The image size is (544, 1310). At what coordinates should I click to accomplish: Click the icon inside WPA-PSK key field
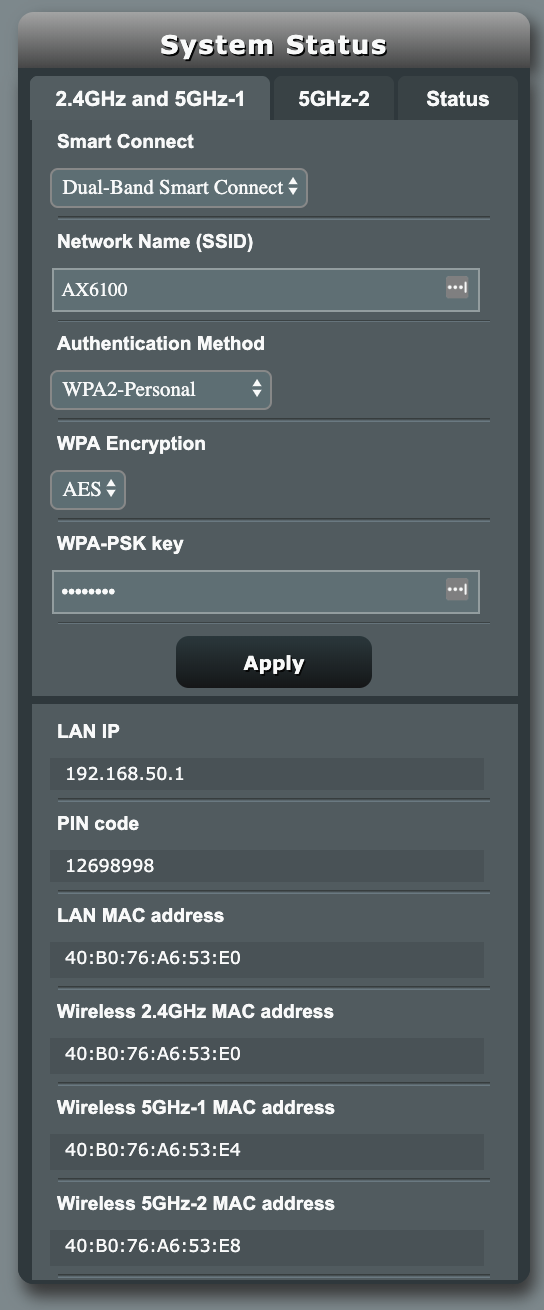pyautogui.click(x=457, y=590)
